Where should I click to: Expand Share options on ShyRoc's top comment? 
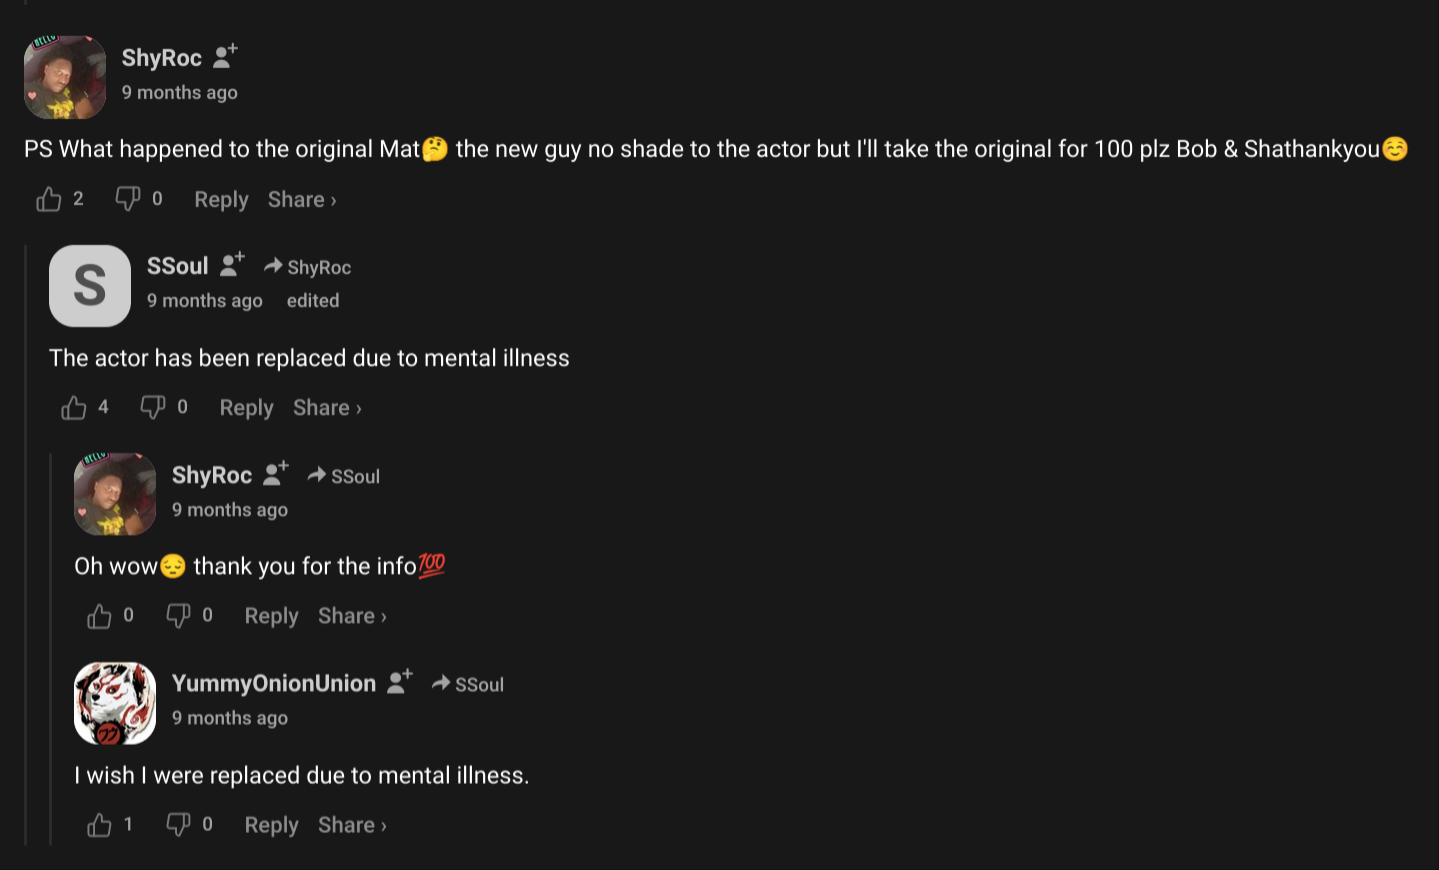302,200
